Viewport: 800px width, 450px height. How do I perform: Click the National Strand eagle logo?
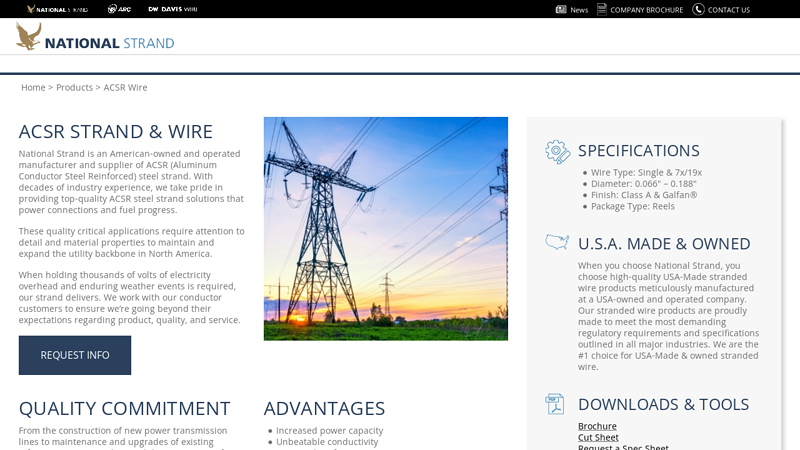coord(95,37)
